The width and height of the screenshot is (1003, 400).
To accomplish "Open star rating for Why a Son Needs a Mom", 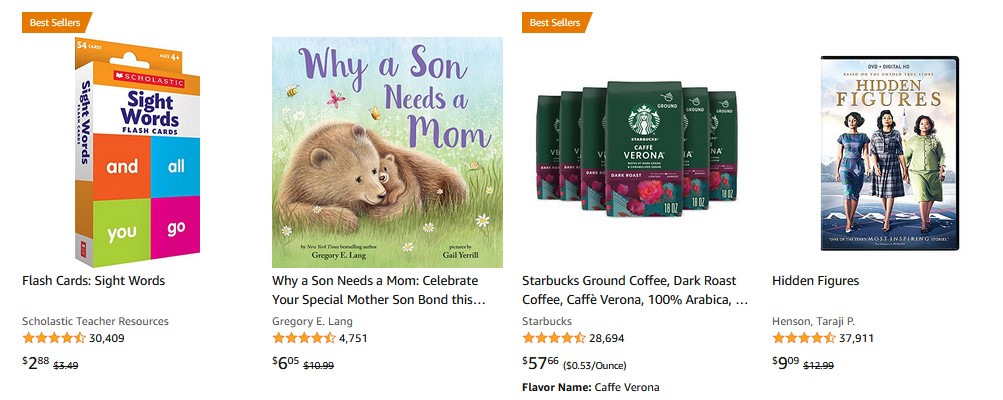I will click(x=303, y=338).
